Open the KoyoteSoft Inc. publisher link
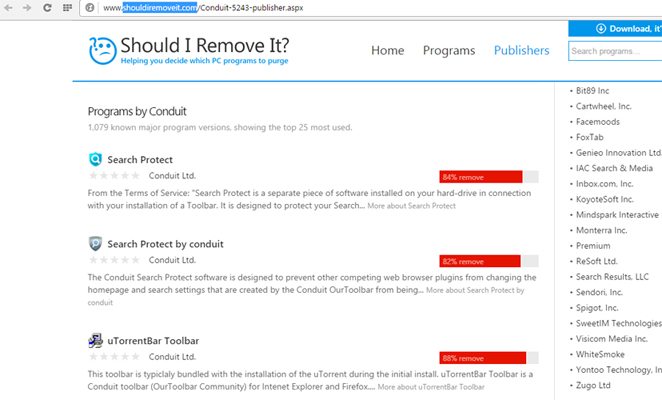 pos(605,199)
